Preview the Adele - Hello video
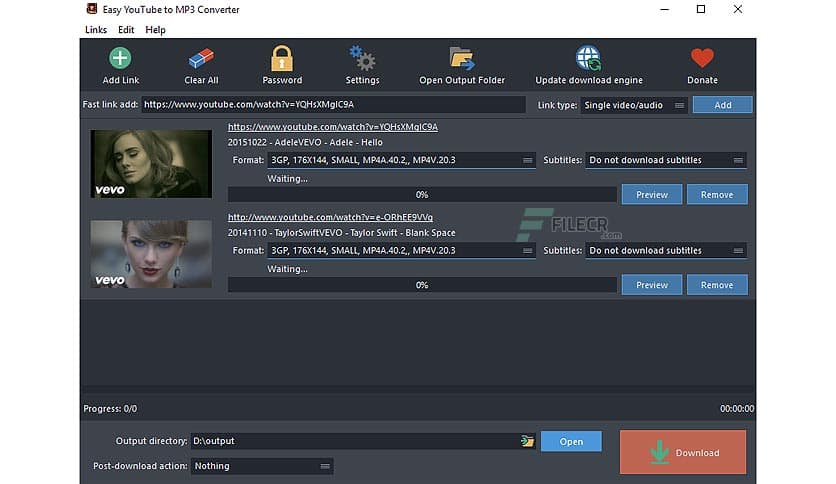This screenshot has width=836, height=484. pos(652,195)
